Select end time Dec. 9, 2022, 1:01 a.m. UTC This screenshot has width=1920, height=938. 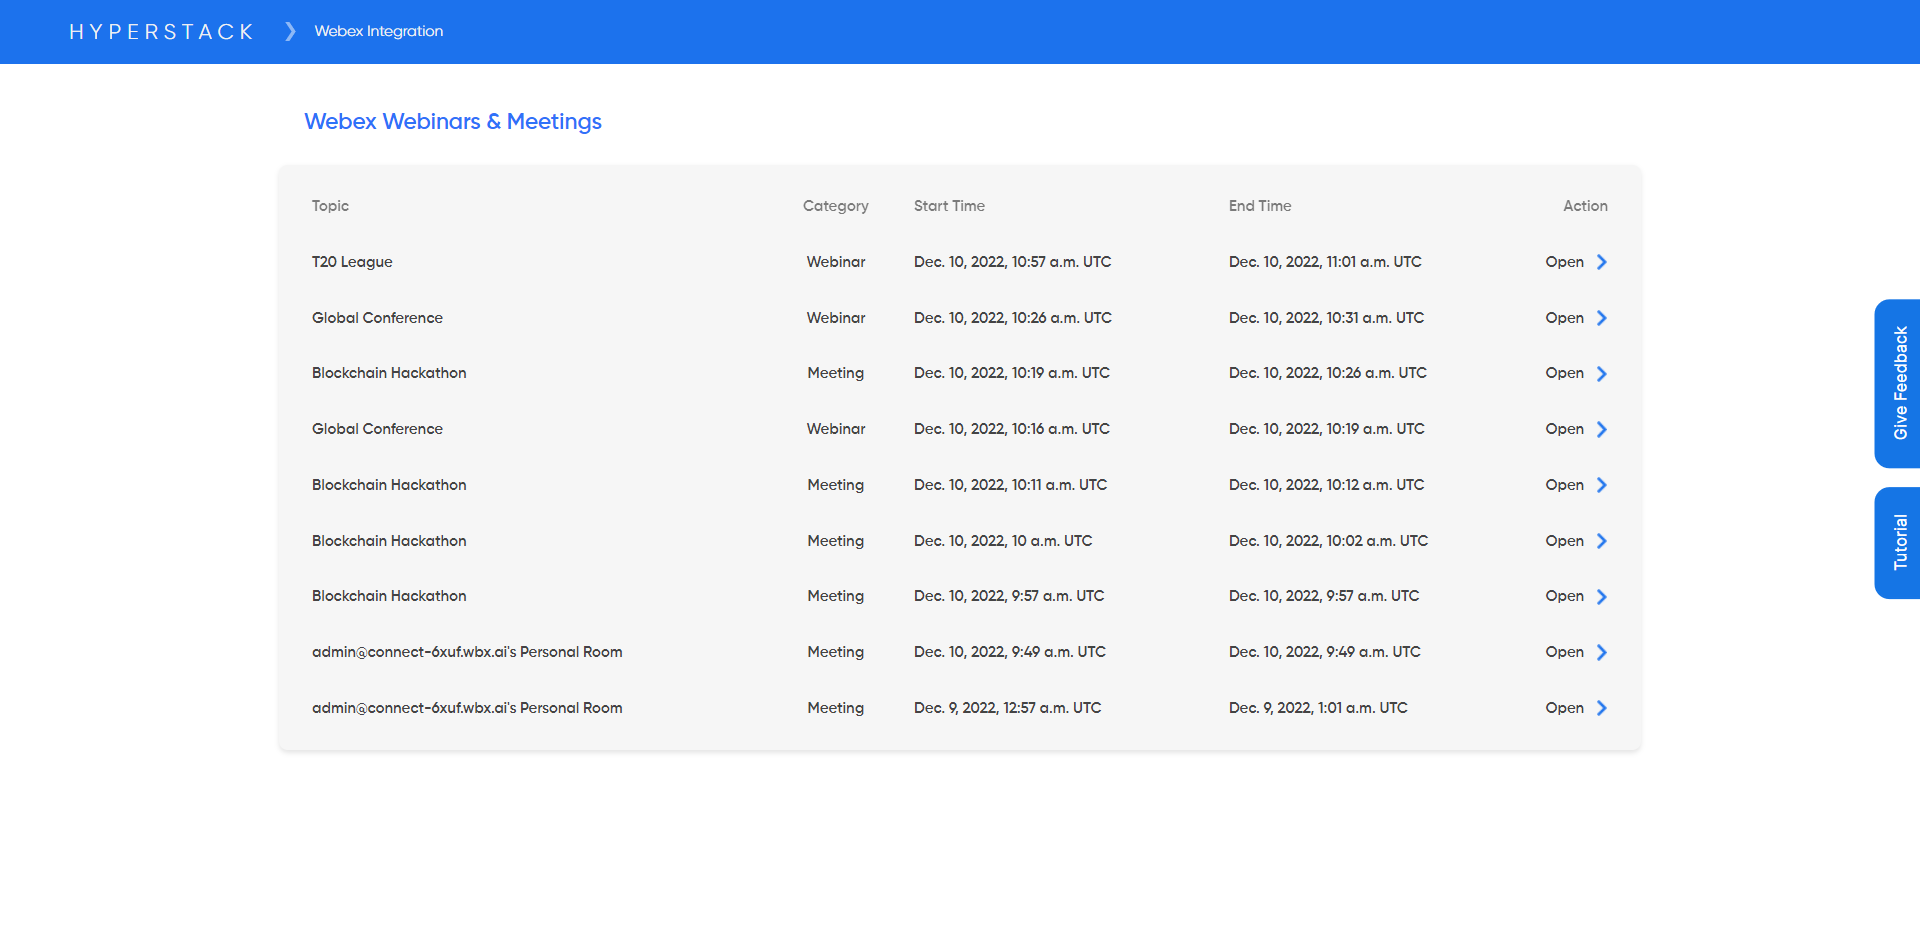click(x=1318, y=708)
